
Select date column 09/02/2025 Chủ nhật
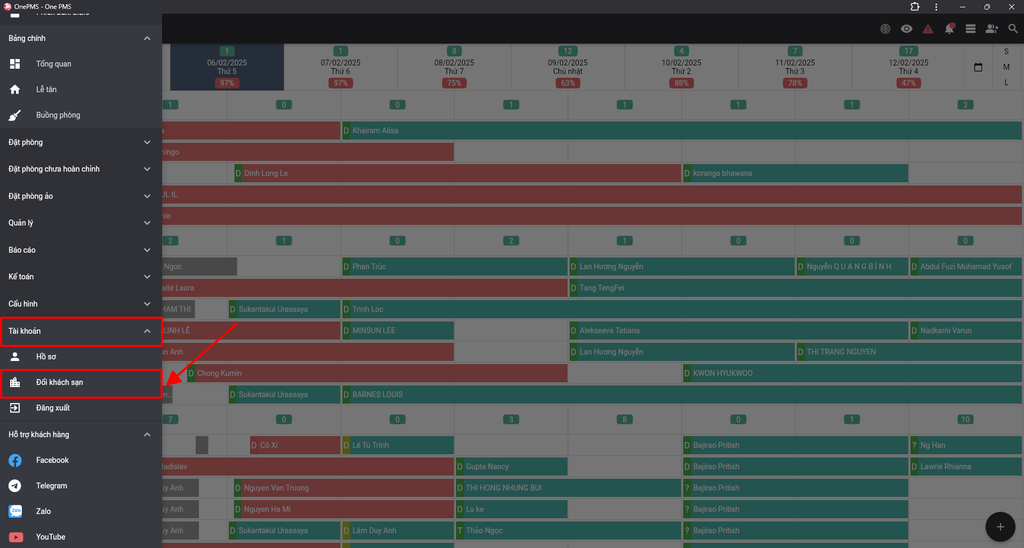pyautogui.click(x=568, y=67)
